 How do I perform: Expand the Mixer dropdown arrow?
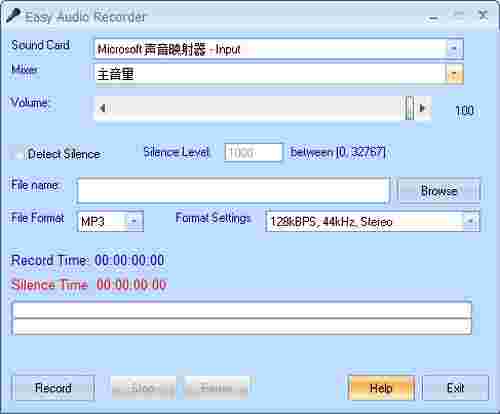click(454, 74)
